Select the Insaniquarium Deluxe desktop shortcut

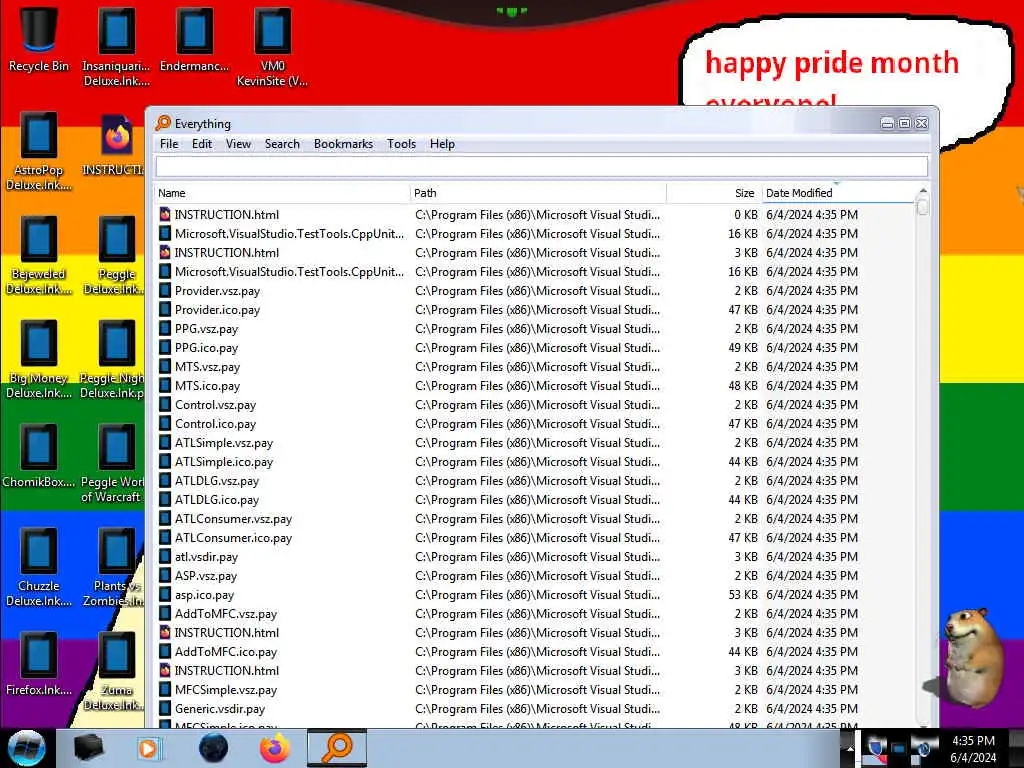pyautogui.click(x=116, y=46)
